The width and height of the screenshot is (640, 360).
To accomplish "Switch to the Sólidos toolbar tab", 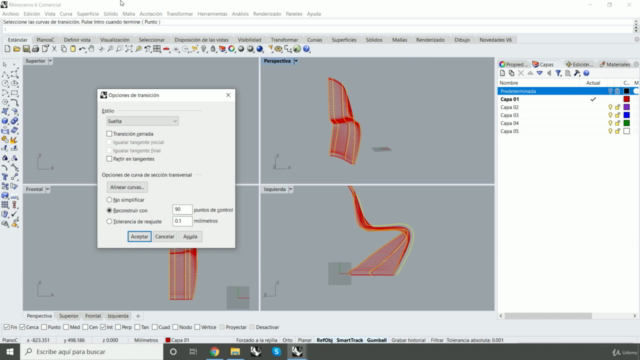I will [374, 40].
